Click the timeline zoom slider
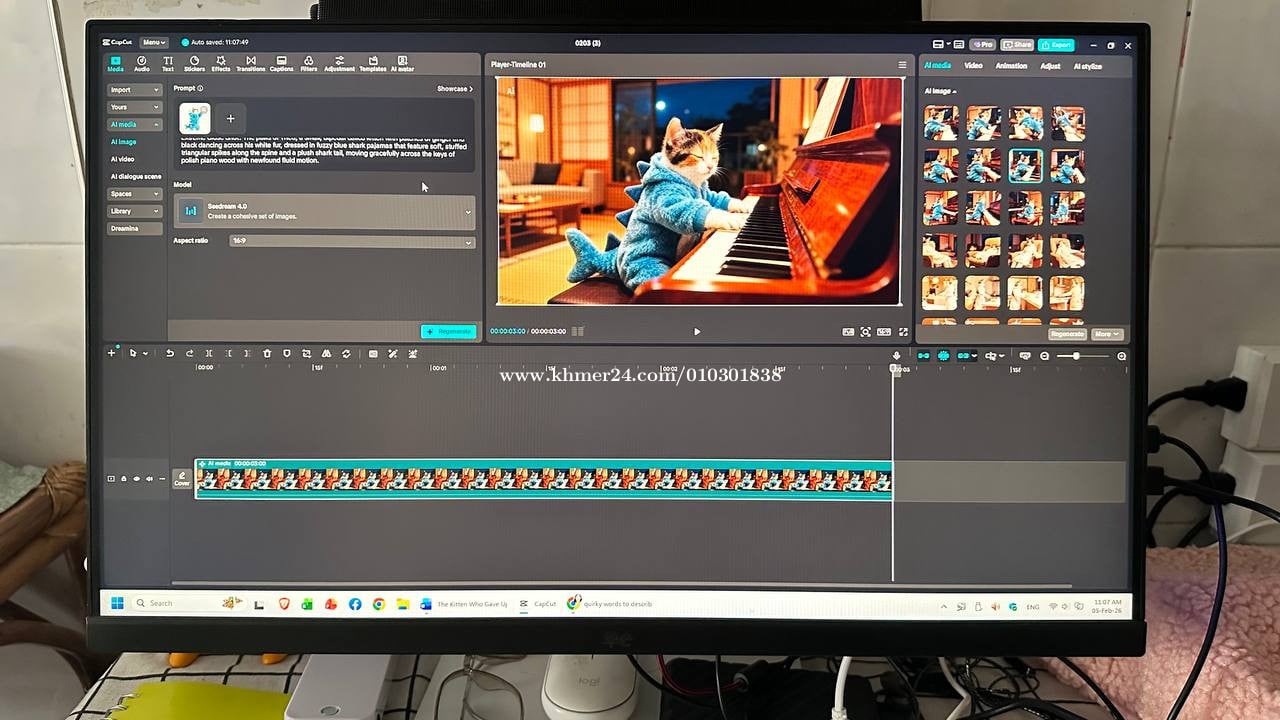This screenshot has width=1280, height=720. click(x=1076, y=356)
